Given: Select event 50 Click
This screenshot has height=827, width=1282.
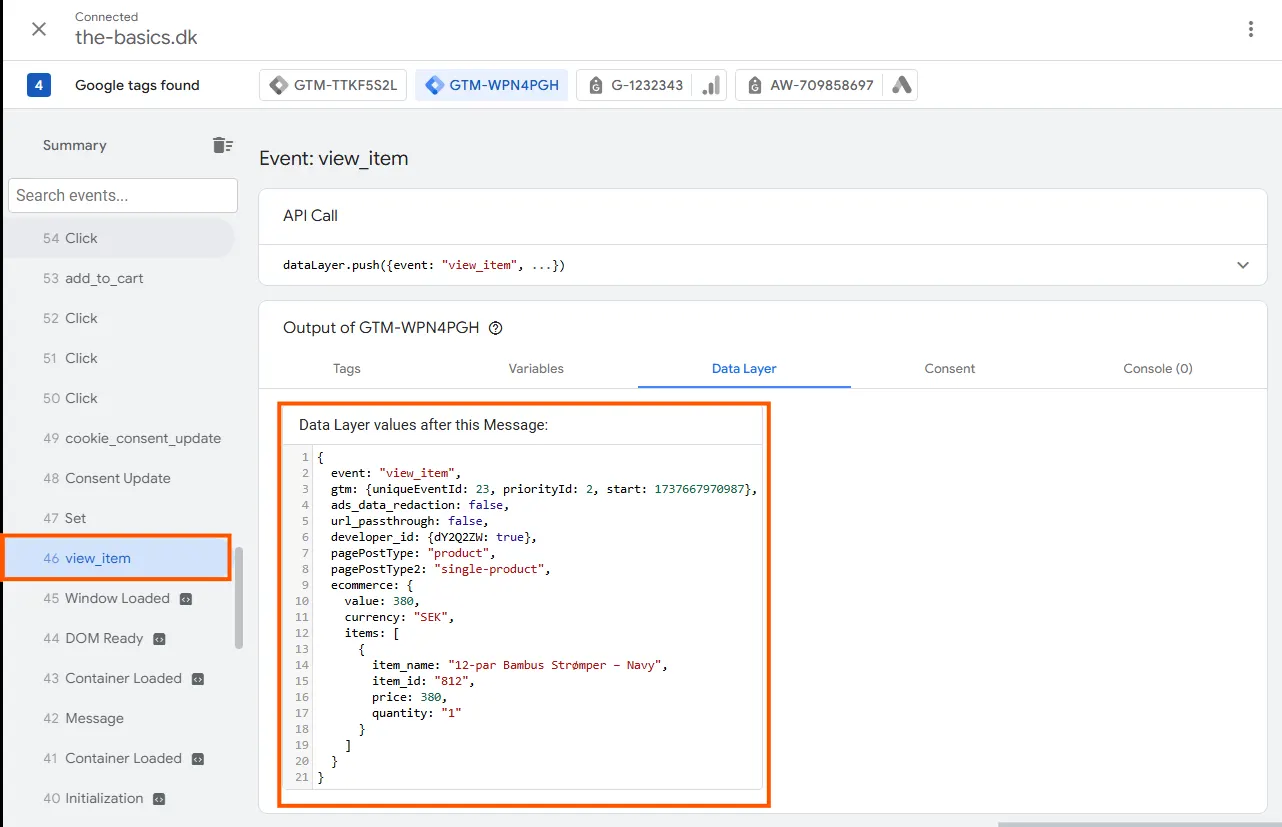Looking at the screenshot, I should [118, 398].
